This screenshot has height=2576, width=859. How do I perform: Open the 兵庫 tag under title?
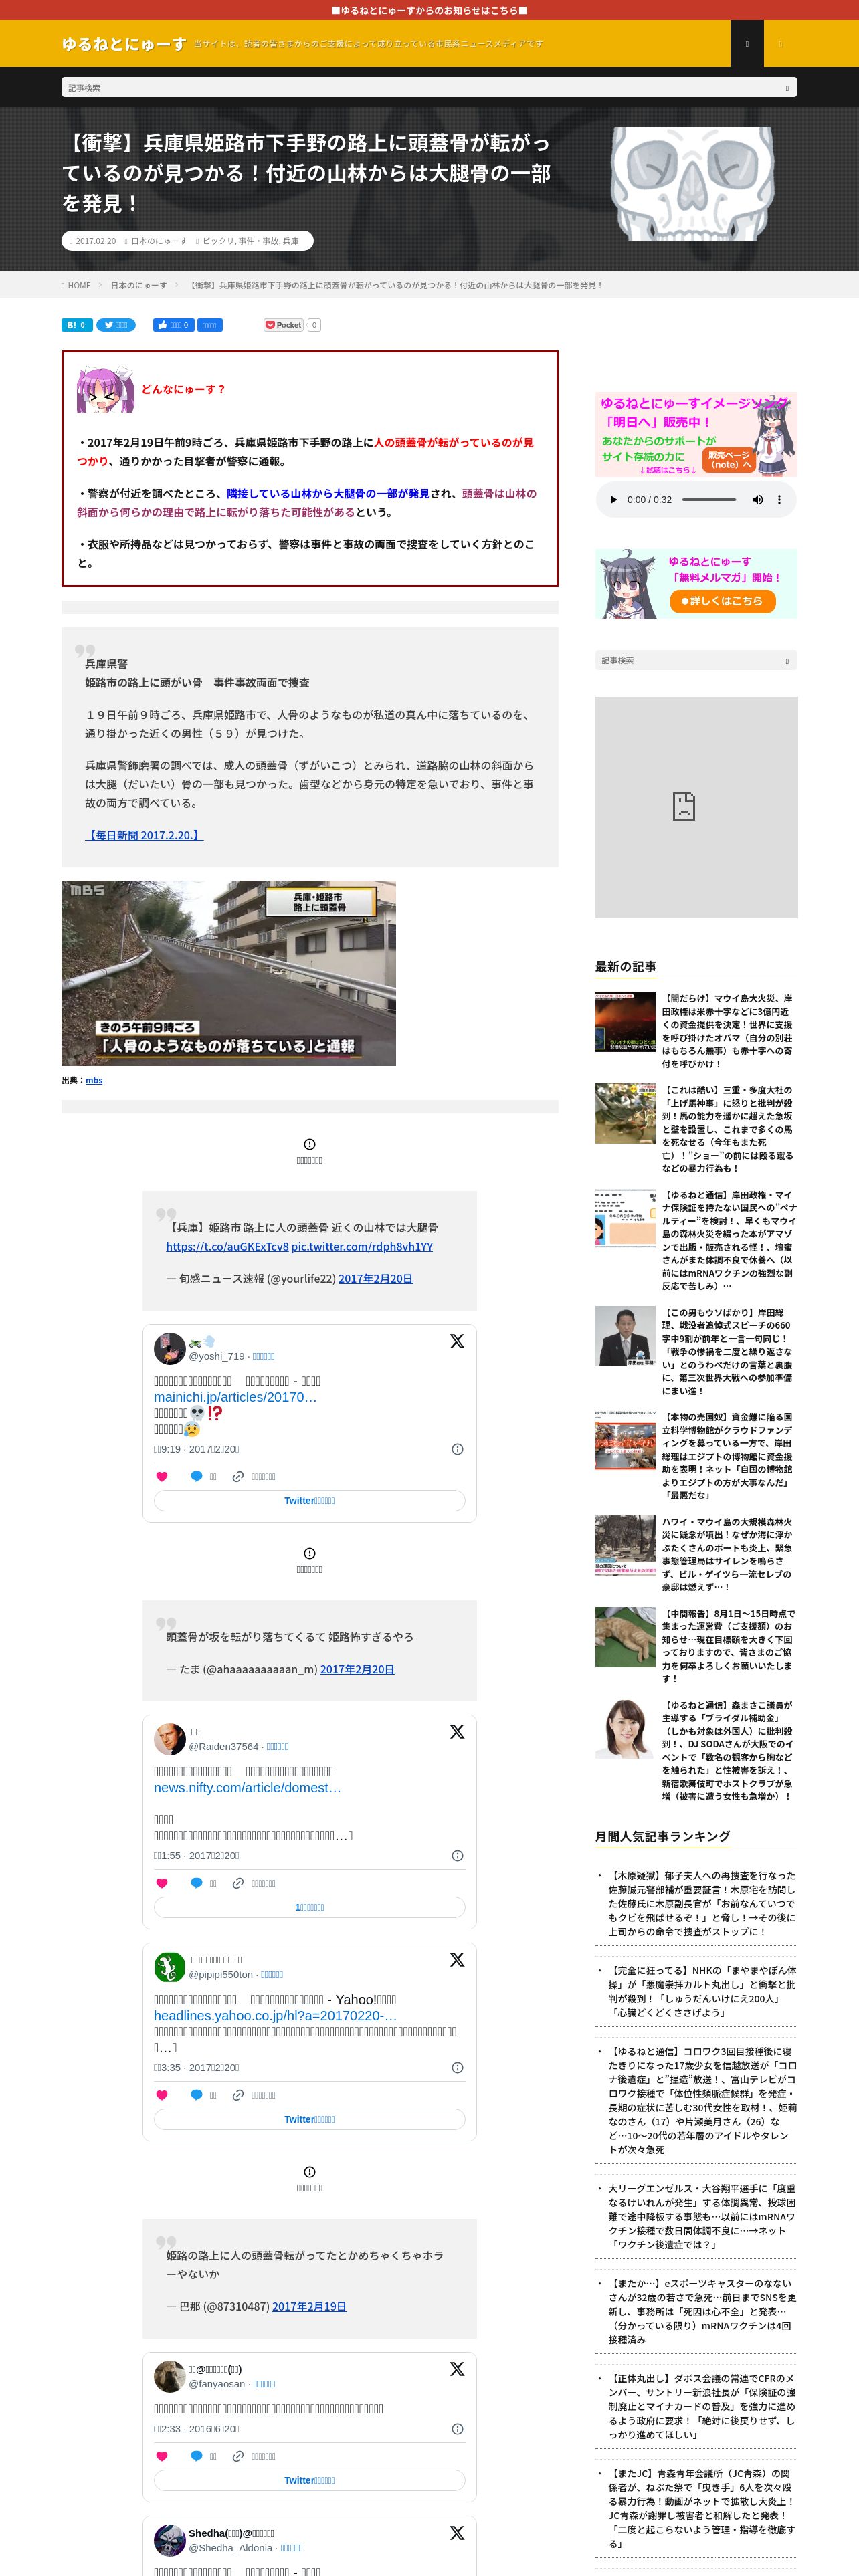pos(290,241)
